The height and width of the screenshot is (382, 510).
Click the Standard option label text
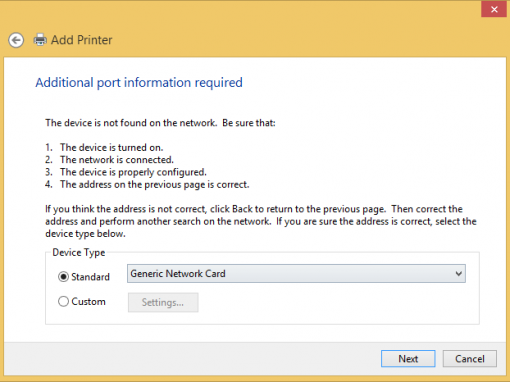tap(90, 277)
